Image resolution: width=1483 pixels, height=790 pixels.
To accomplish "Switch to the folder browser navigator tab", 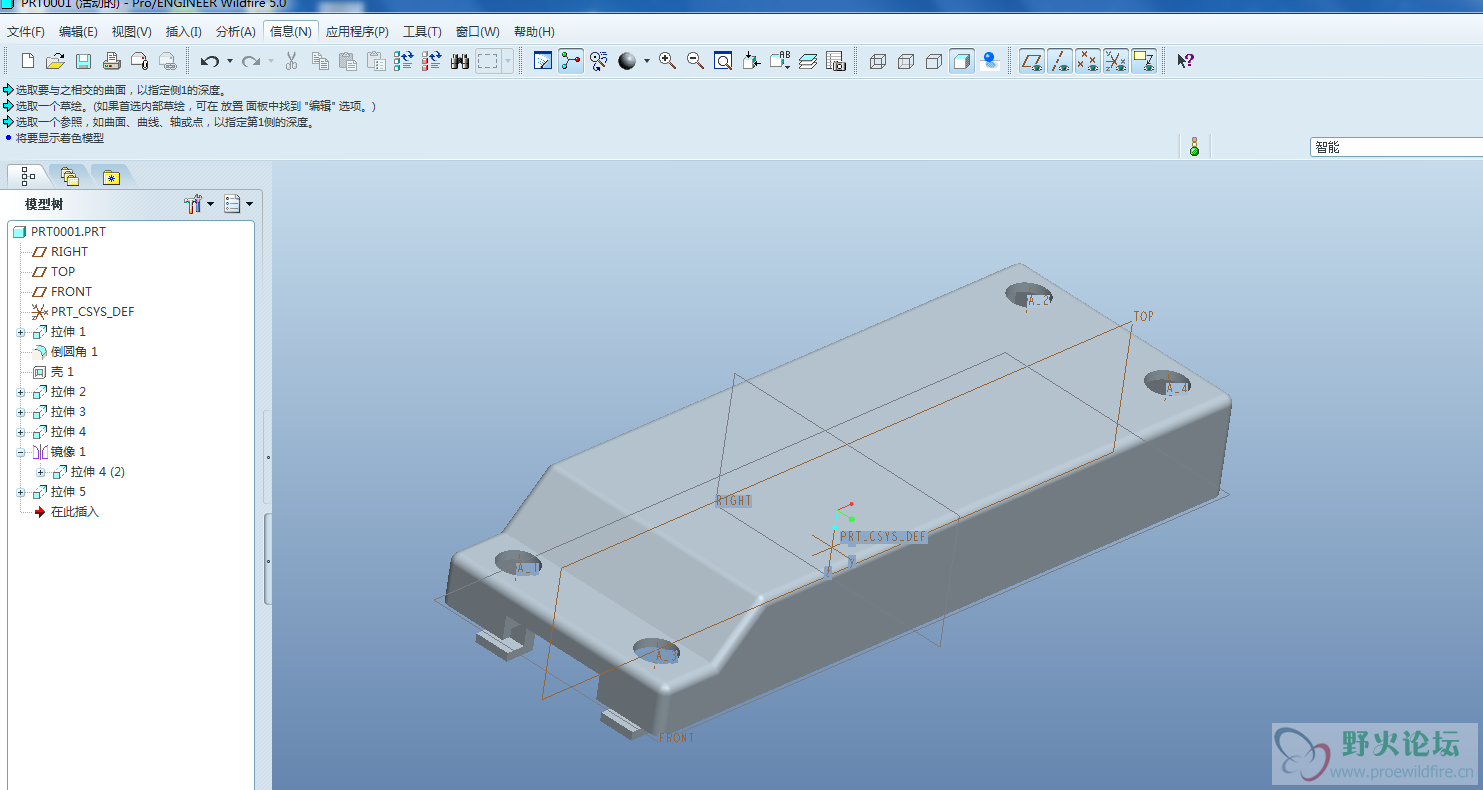I will point(69,177).
